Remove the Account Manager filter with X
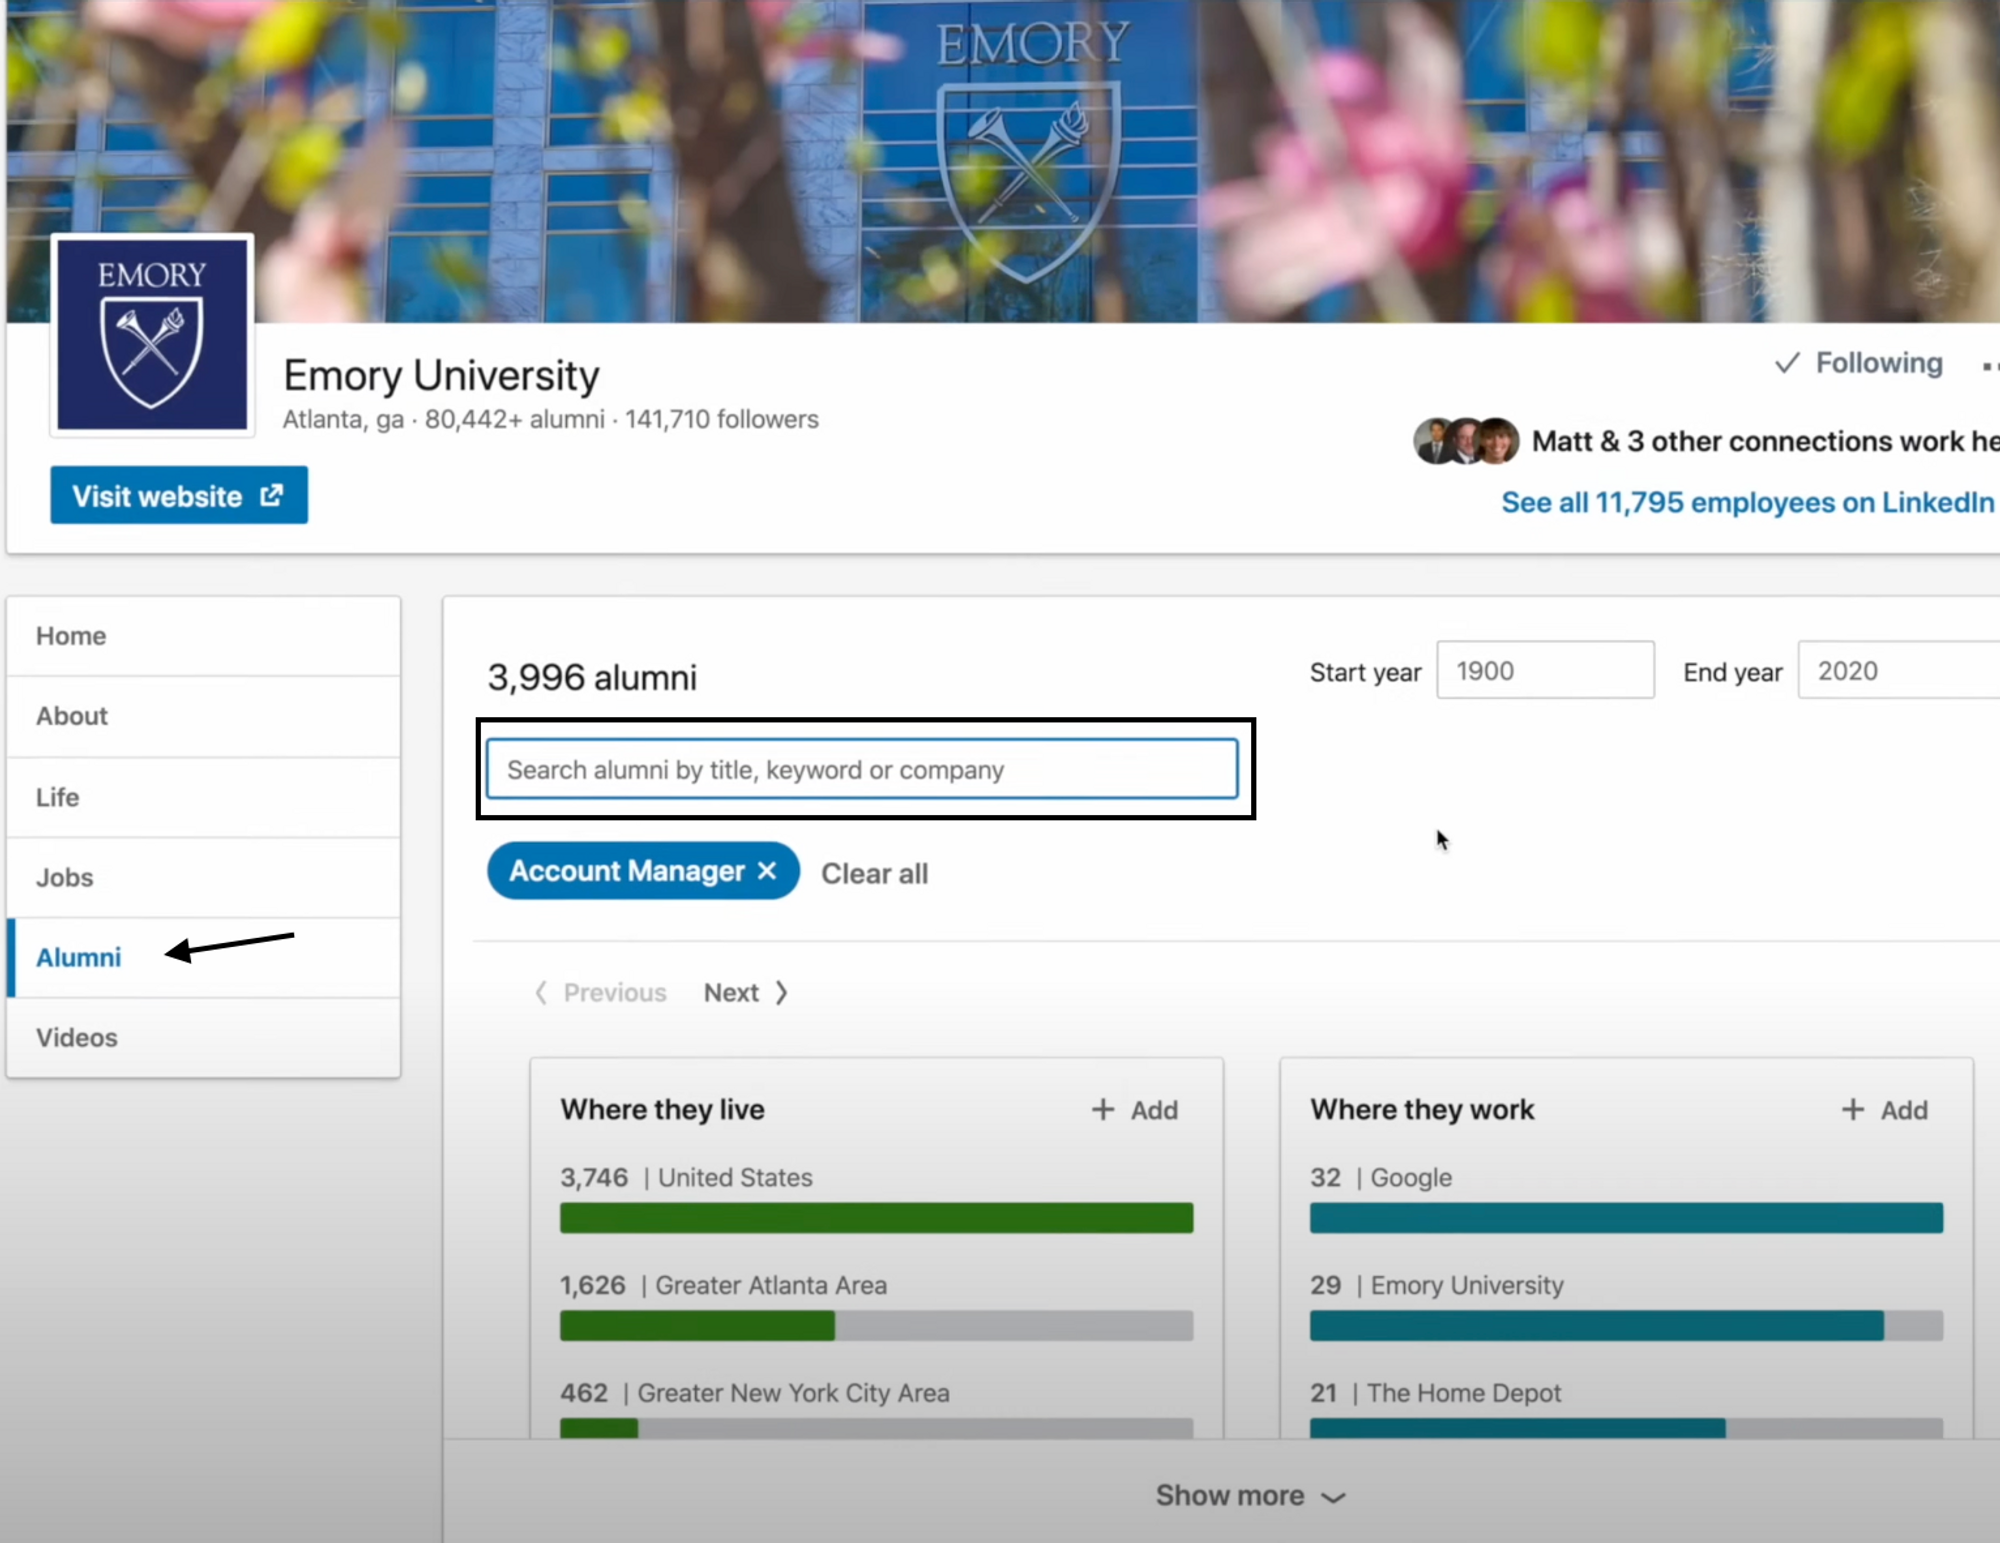The image size is (2000, 1543). 767,871
